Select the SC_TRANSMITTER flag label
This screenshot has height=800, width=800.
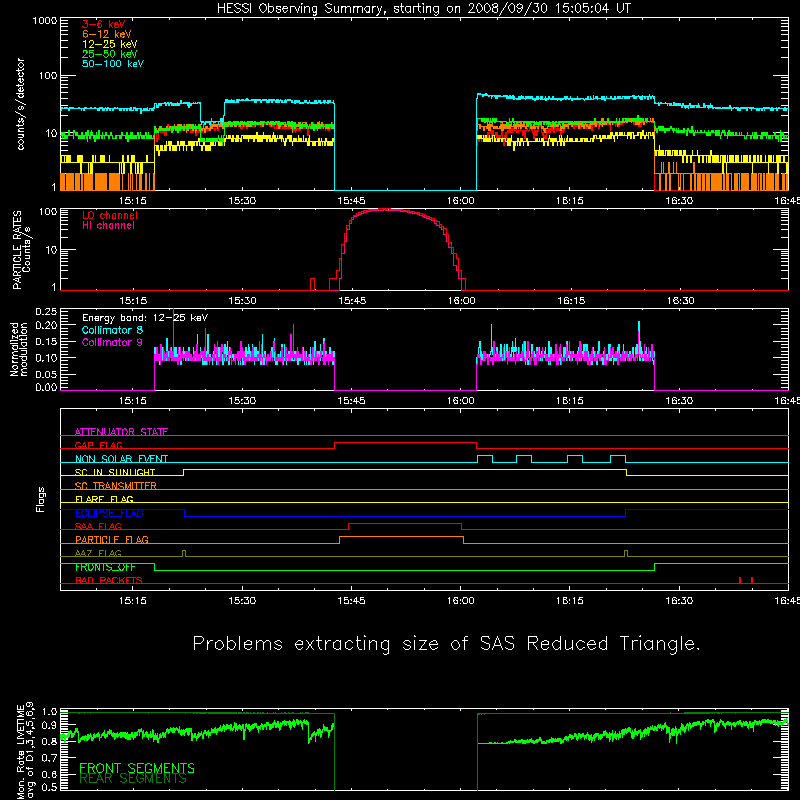coord(116,486)
